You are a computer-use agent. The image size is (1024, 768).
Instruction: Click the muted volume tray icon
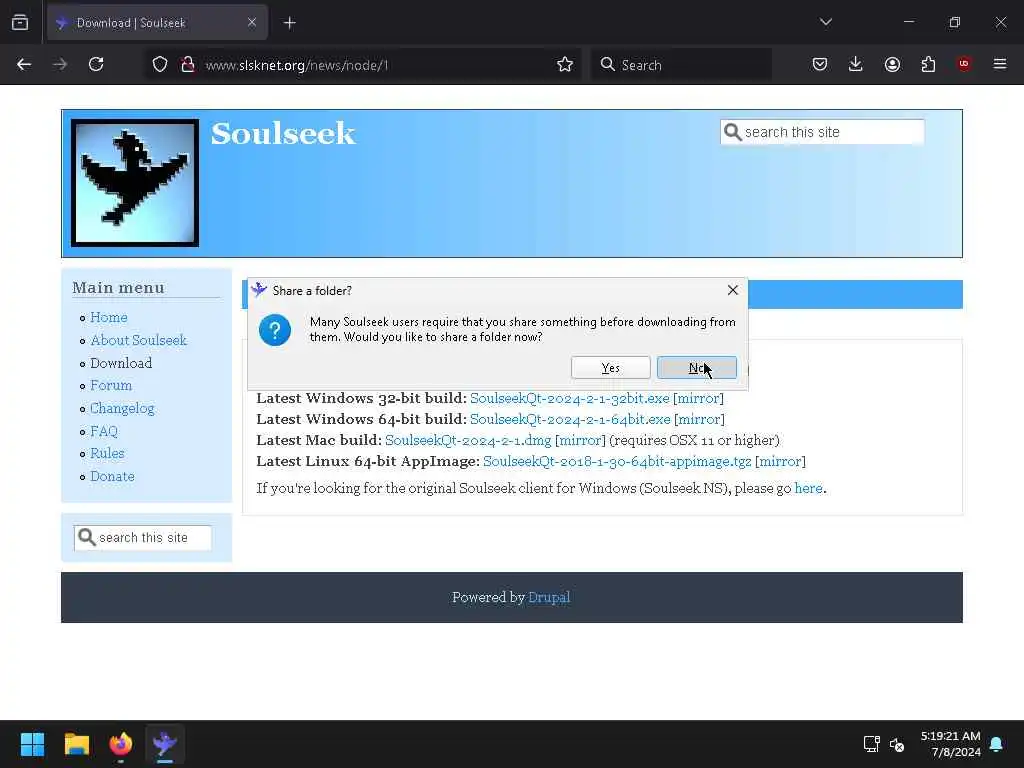pos(897,744)
